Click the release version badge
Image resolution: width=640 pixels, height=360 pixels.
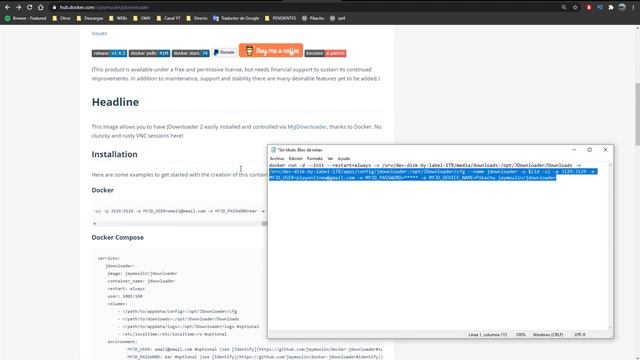point(109,53)
